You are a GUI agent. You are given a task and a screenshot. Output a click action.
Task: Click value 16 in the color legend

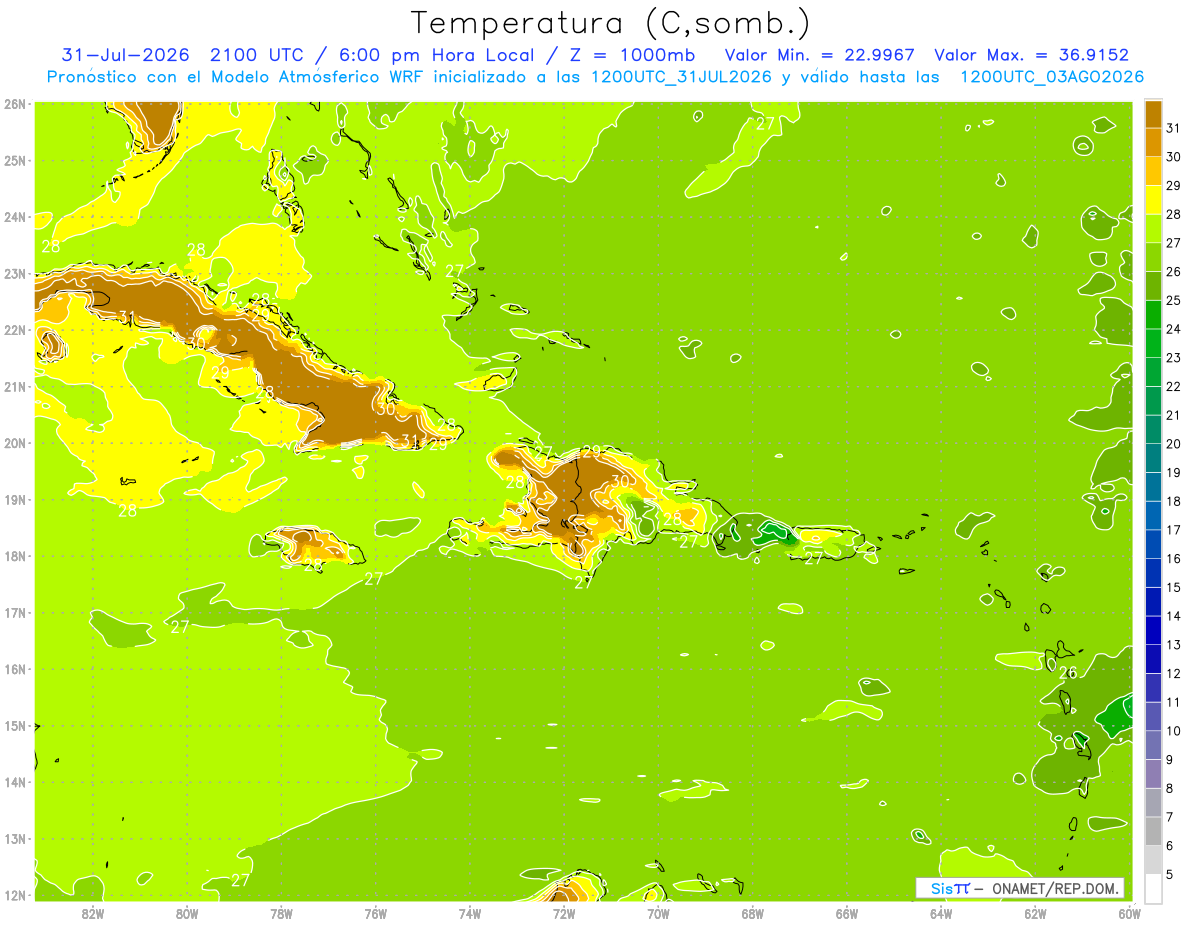[1174, 559]
